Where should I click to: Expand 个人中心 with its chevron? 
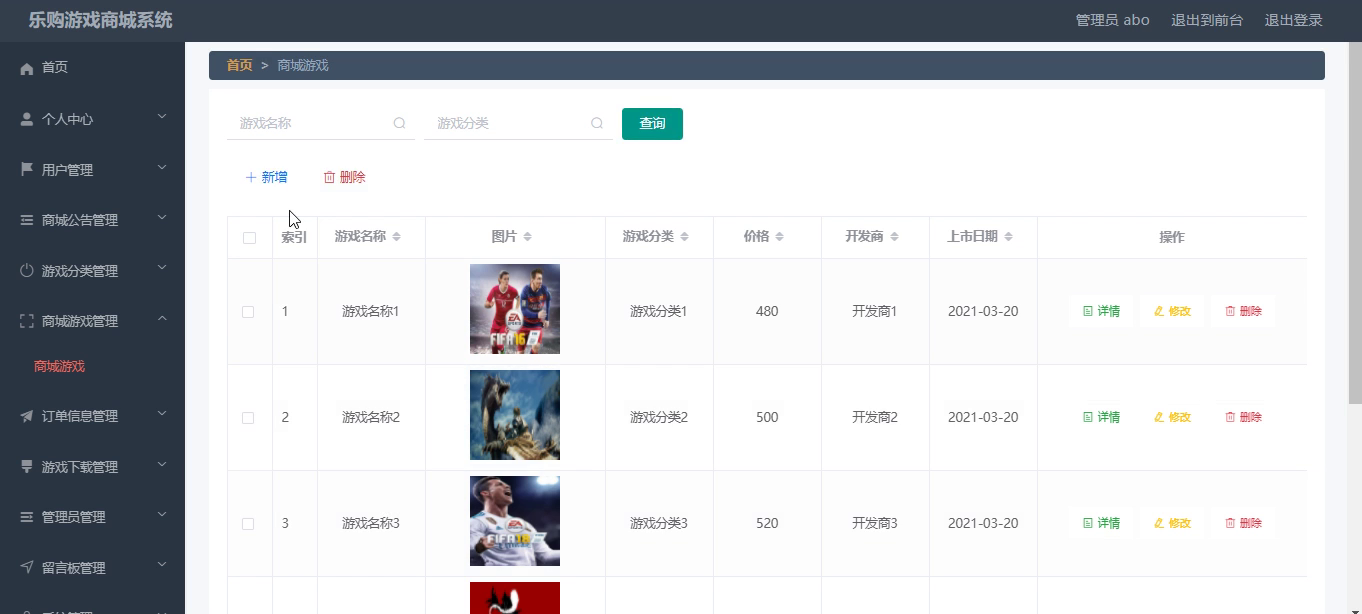point(162,117)
